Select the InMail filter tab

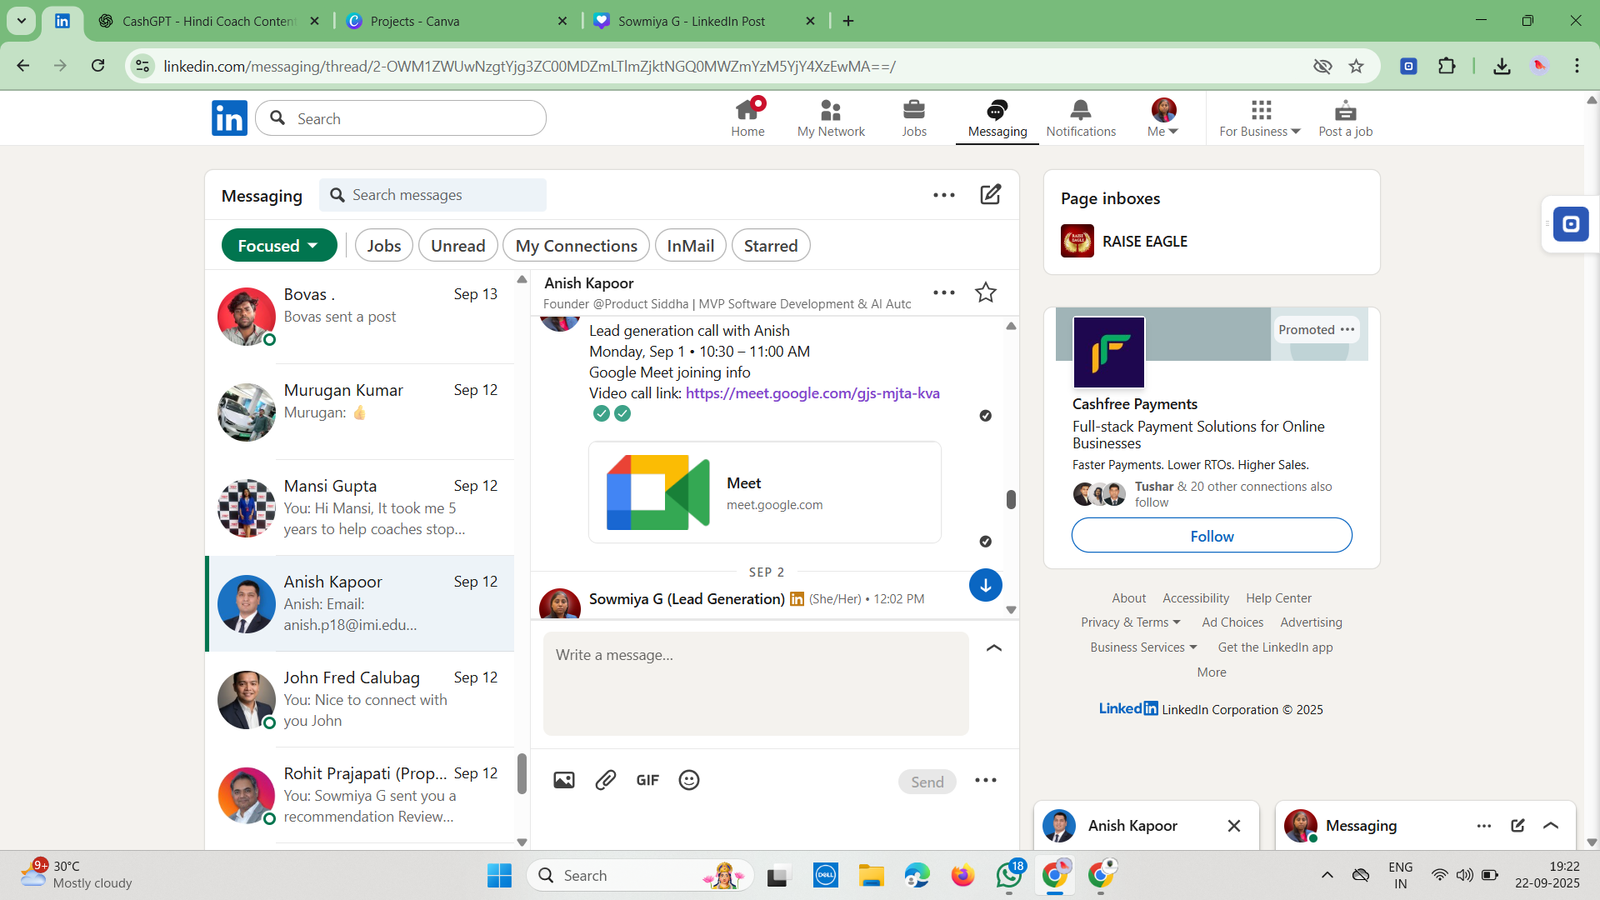point(690,246)
